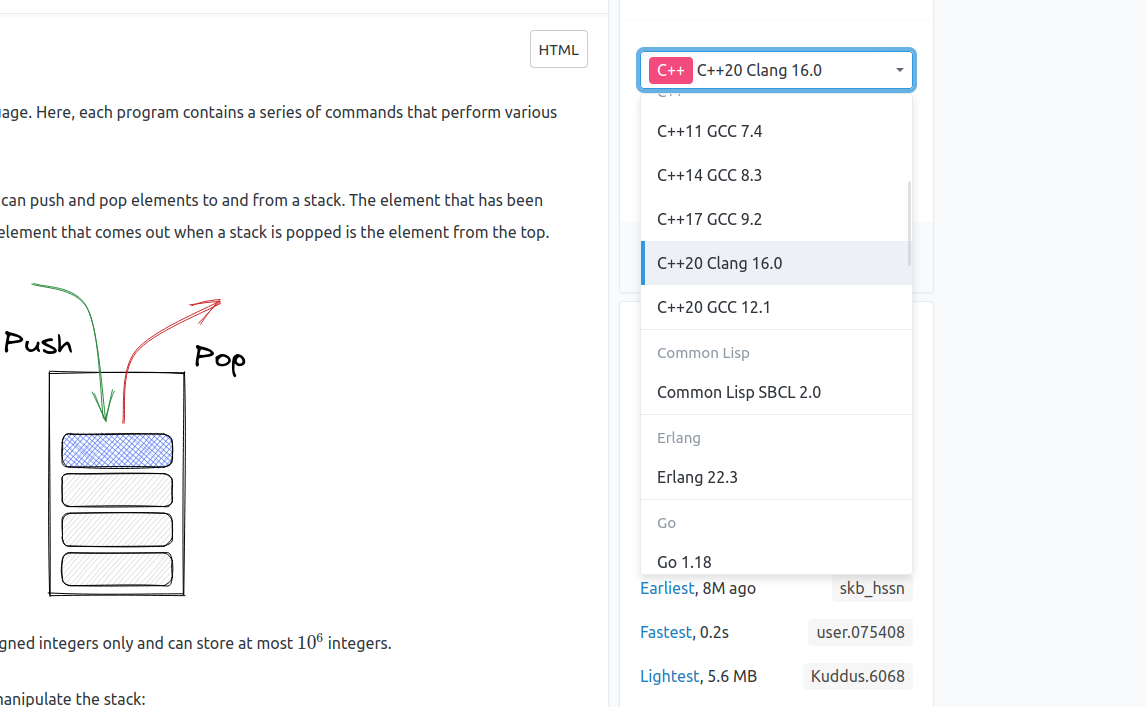Select C++11 GCC 7.4 from the list
1146x707 pixels.
710,131
